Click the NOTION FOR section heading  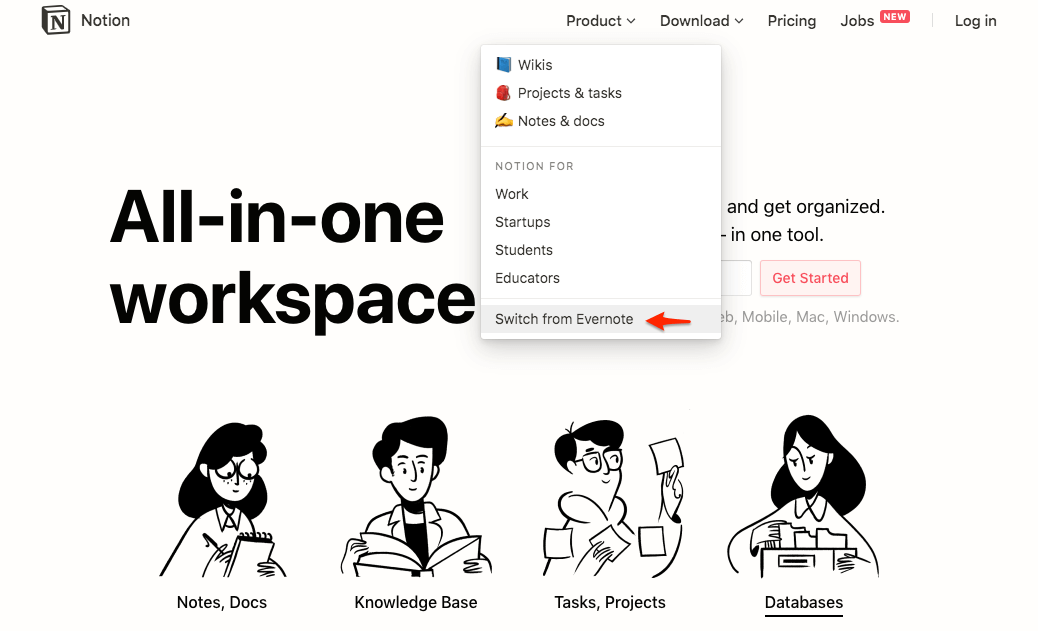click(534, 166)
